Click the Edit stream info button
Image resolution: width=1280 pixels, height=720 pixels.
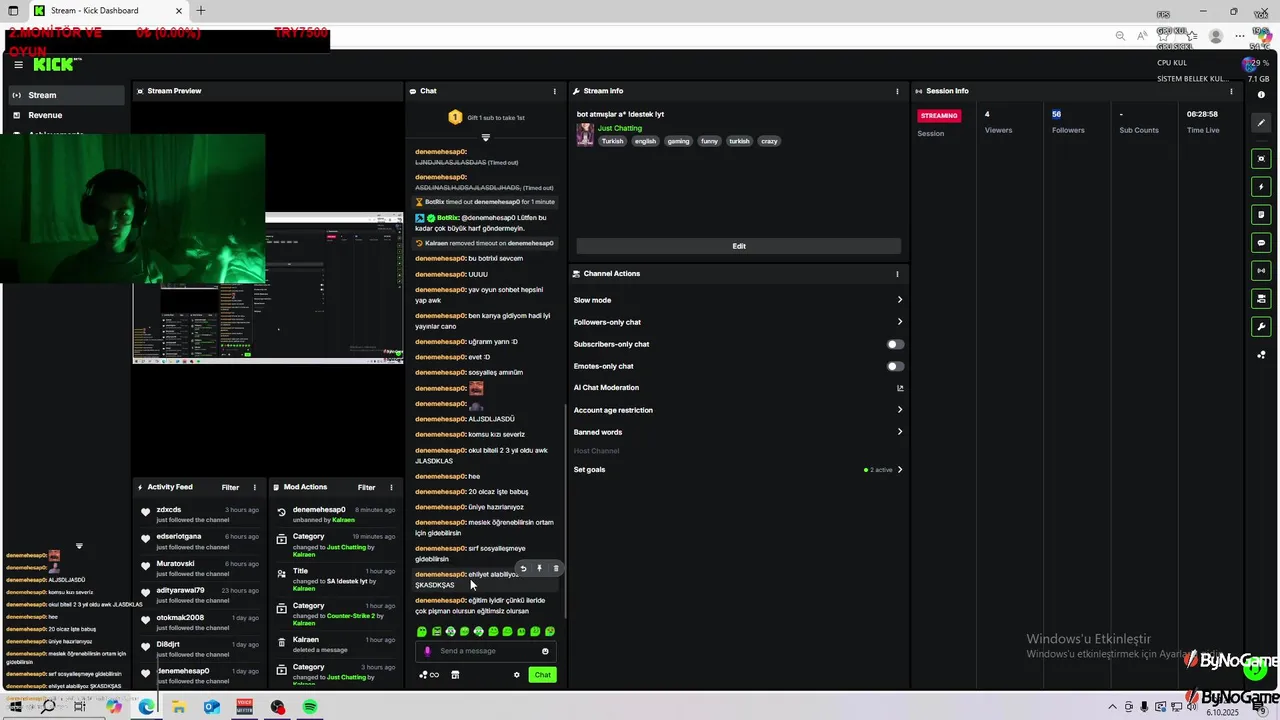[739, 246]
